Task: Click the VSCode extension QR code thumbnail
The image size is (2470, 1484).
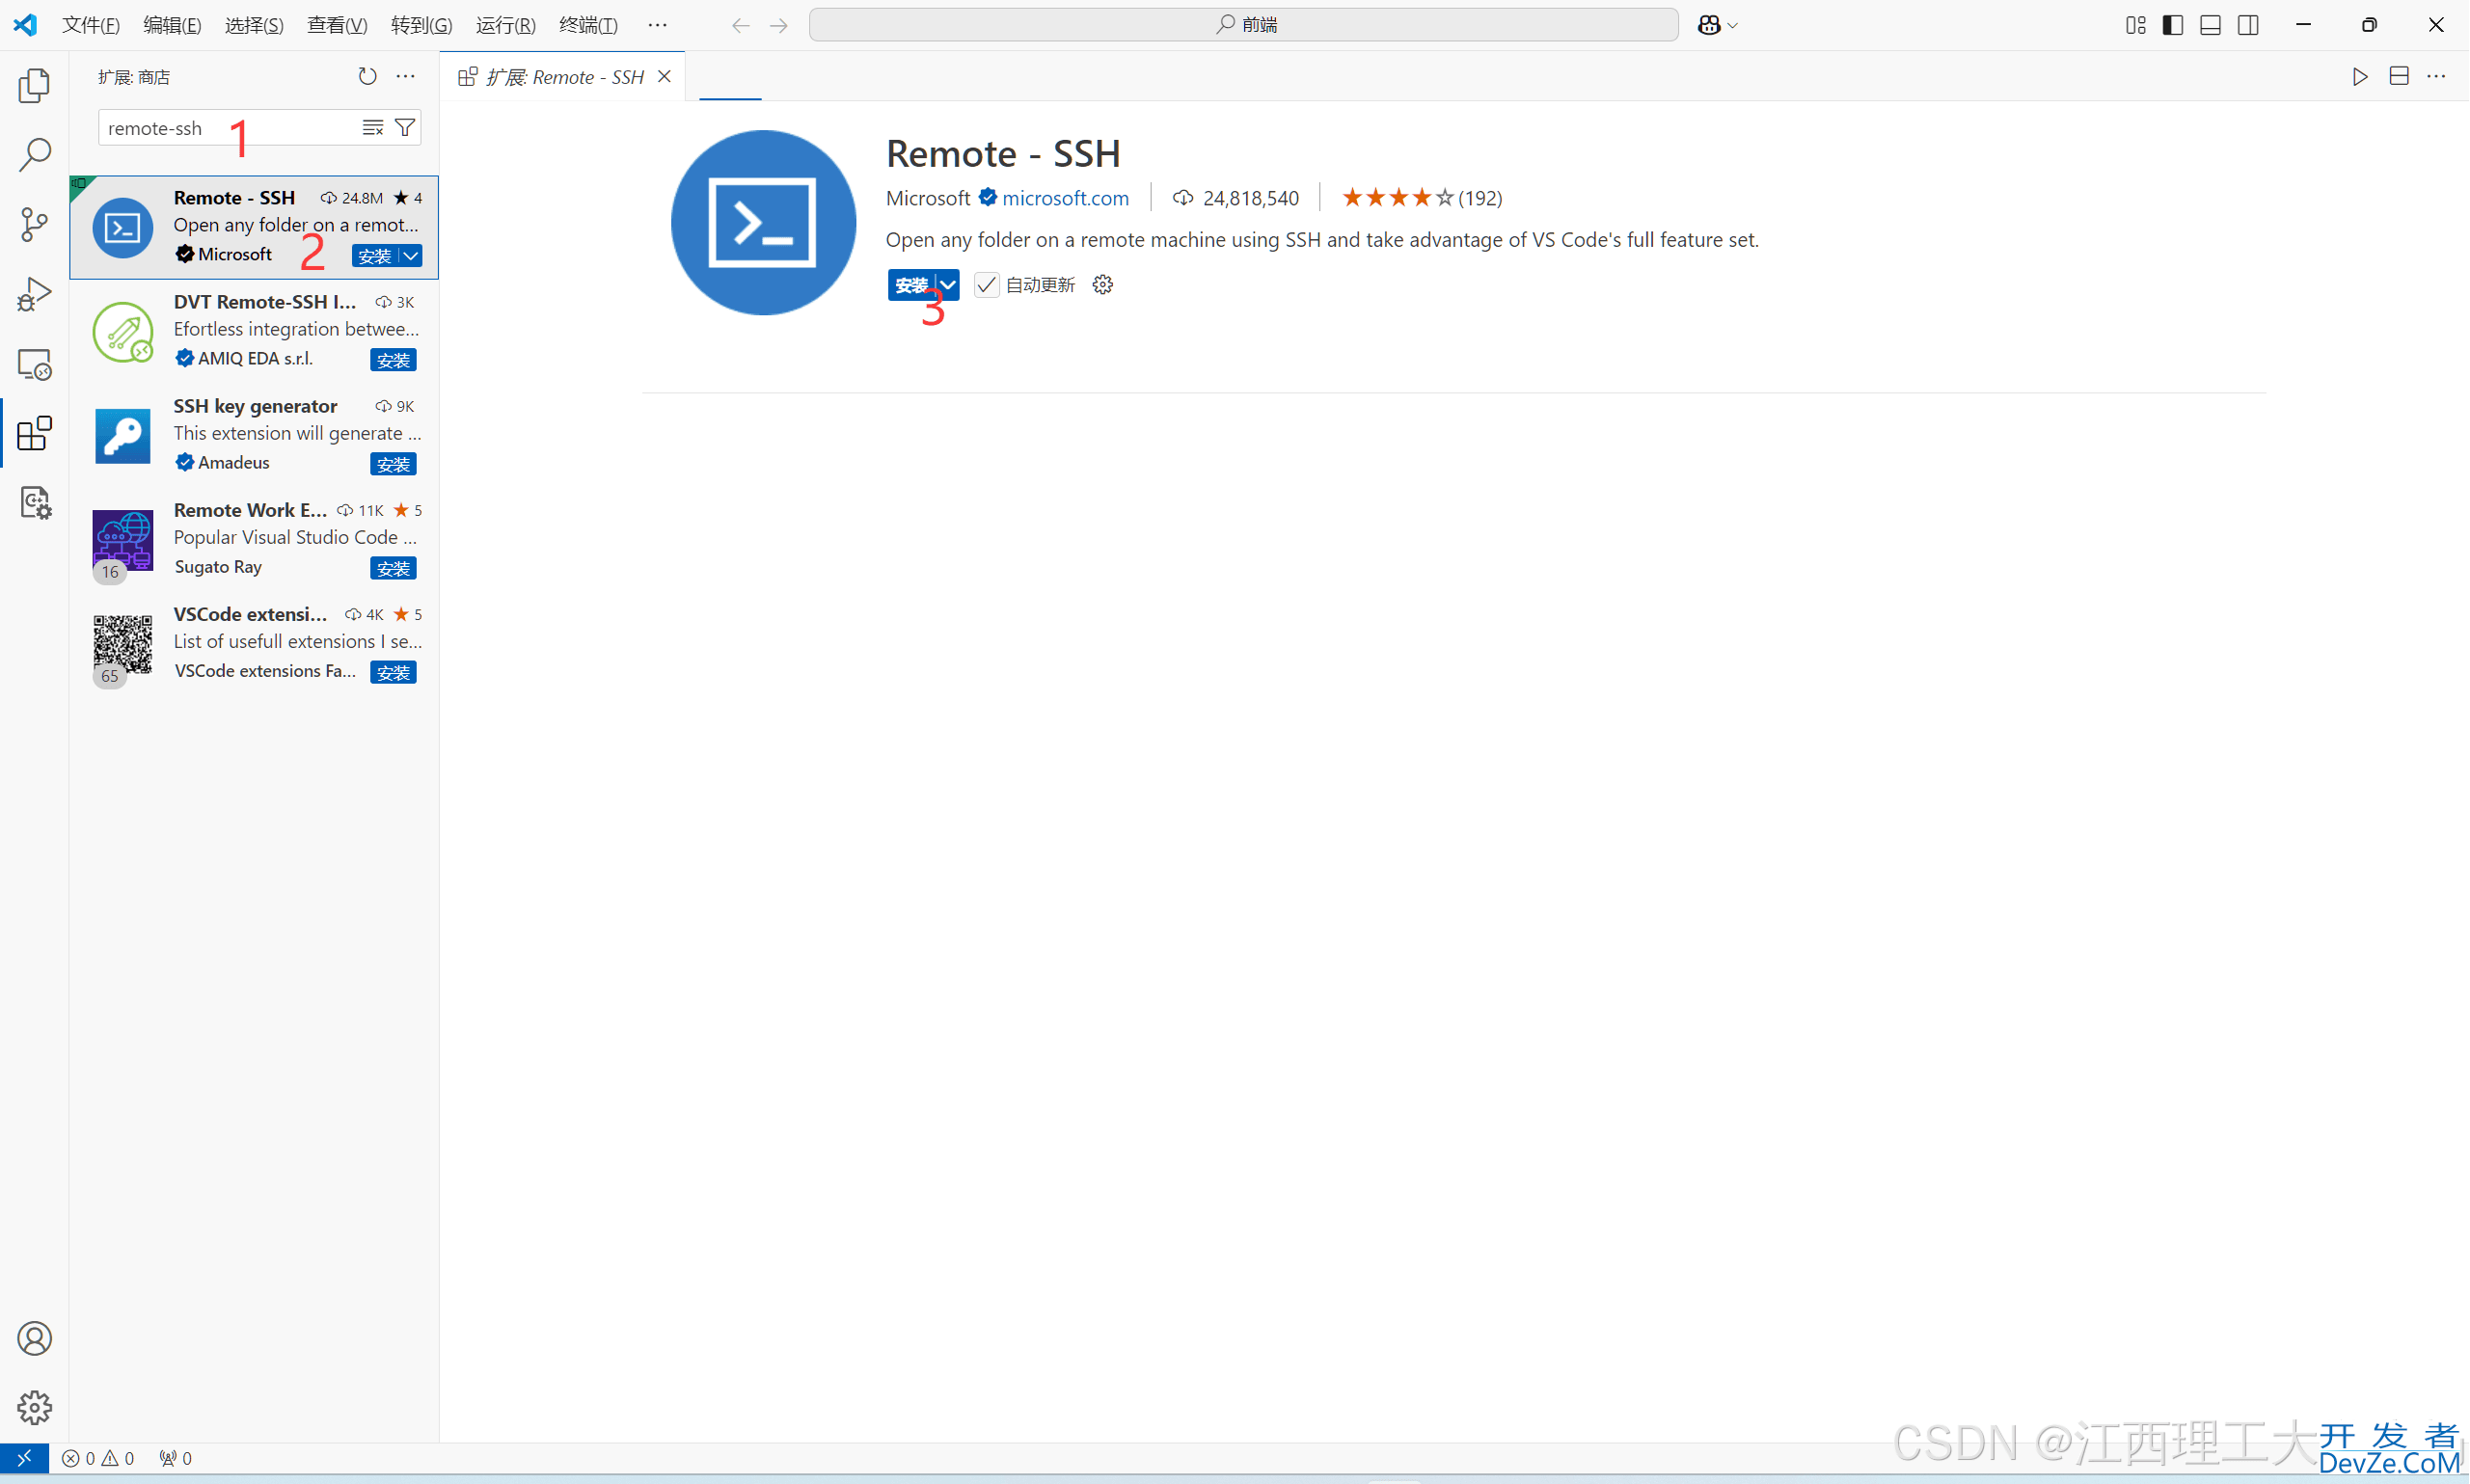Action: 123,644
